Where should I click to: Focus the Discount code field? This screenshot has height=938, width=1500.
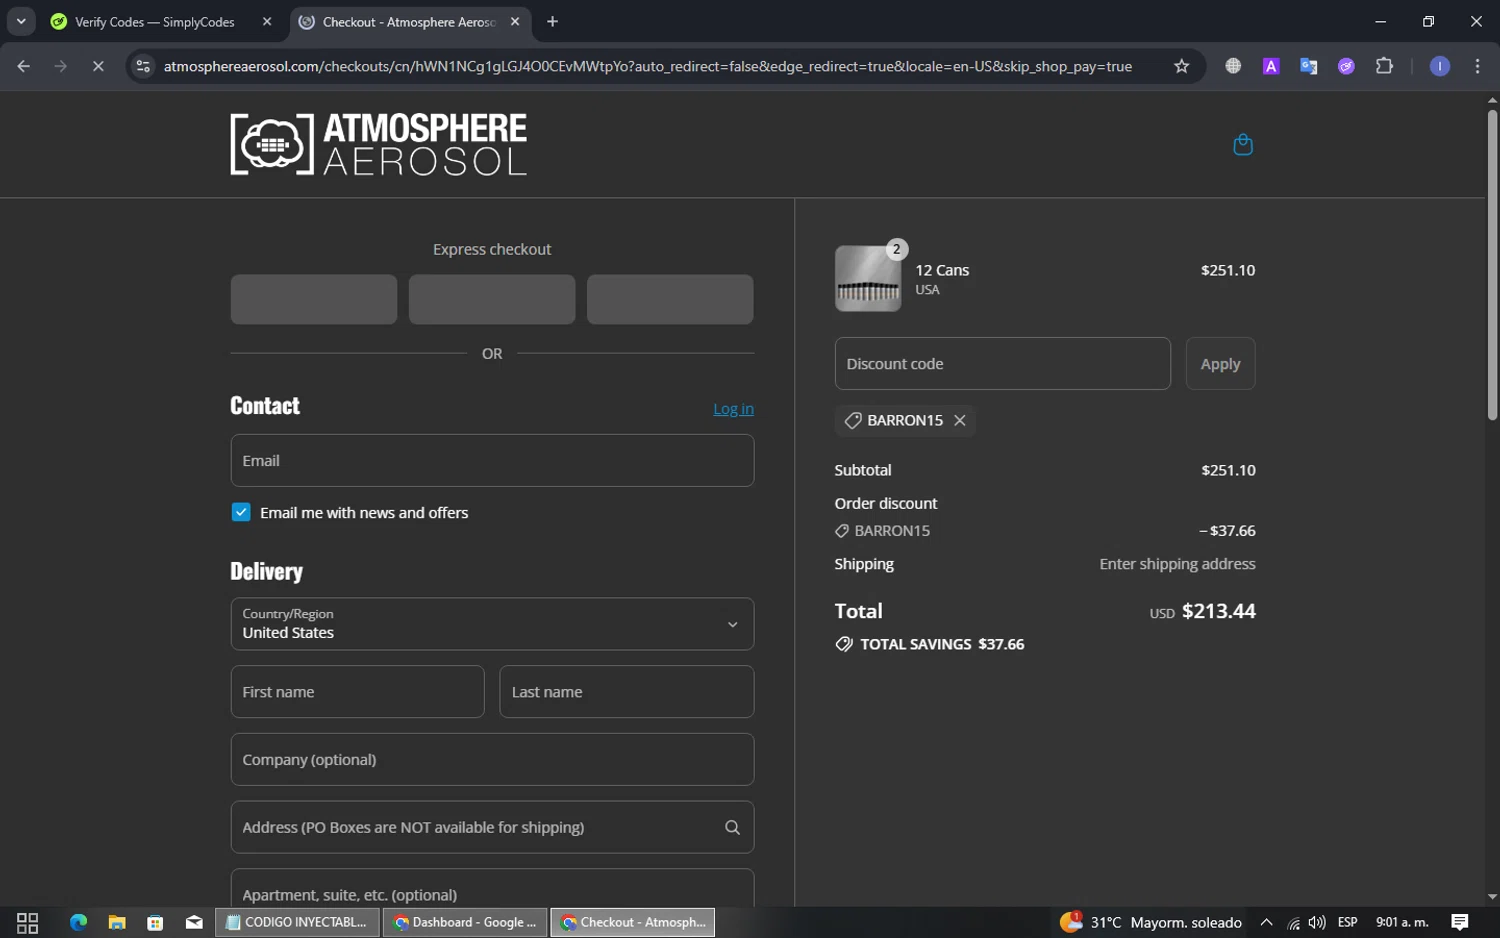pyautogui.click(x=1002, y=364)
